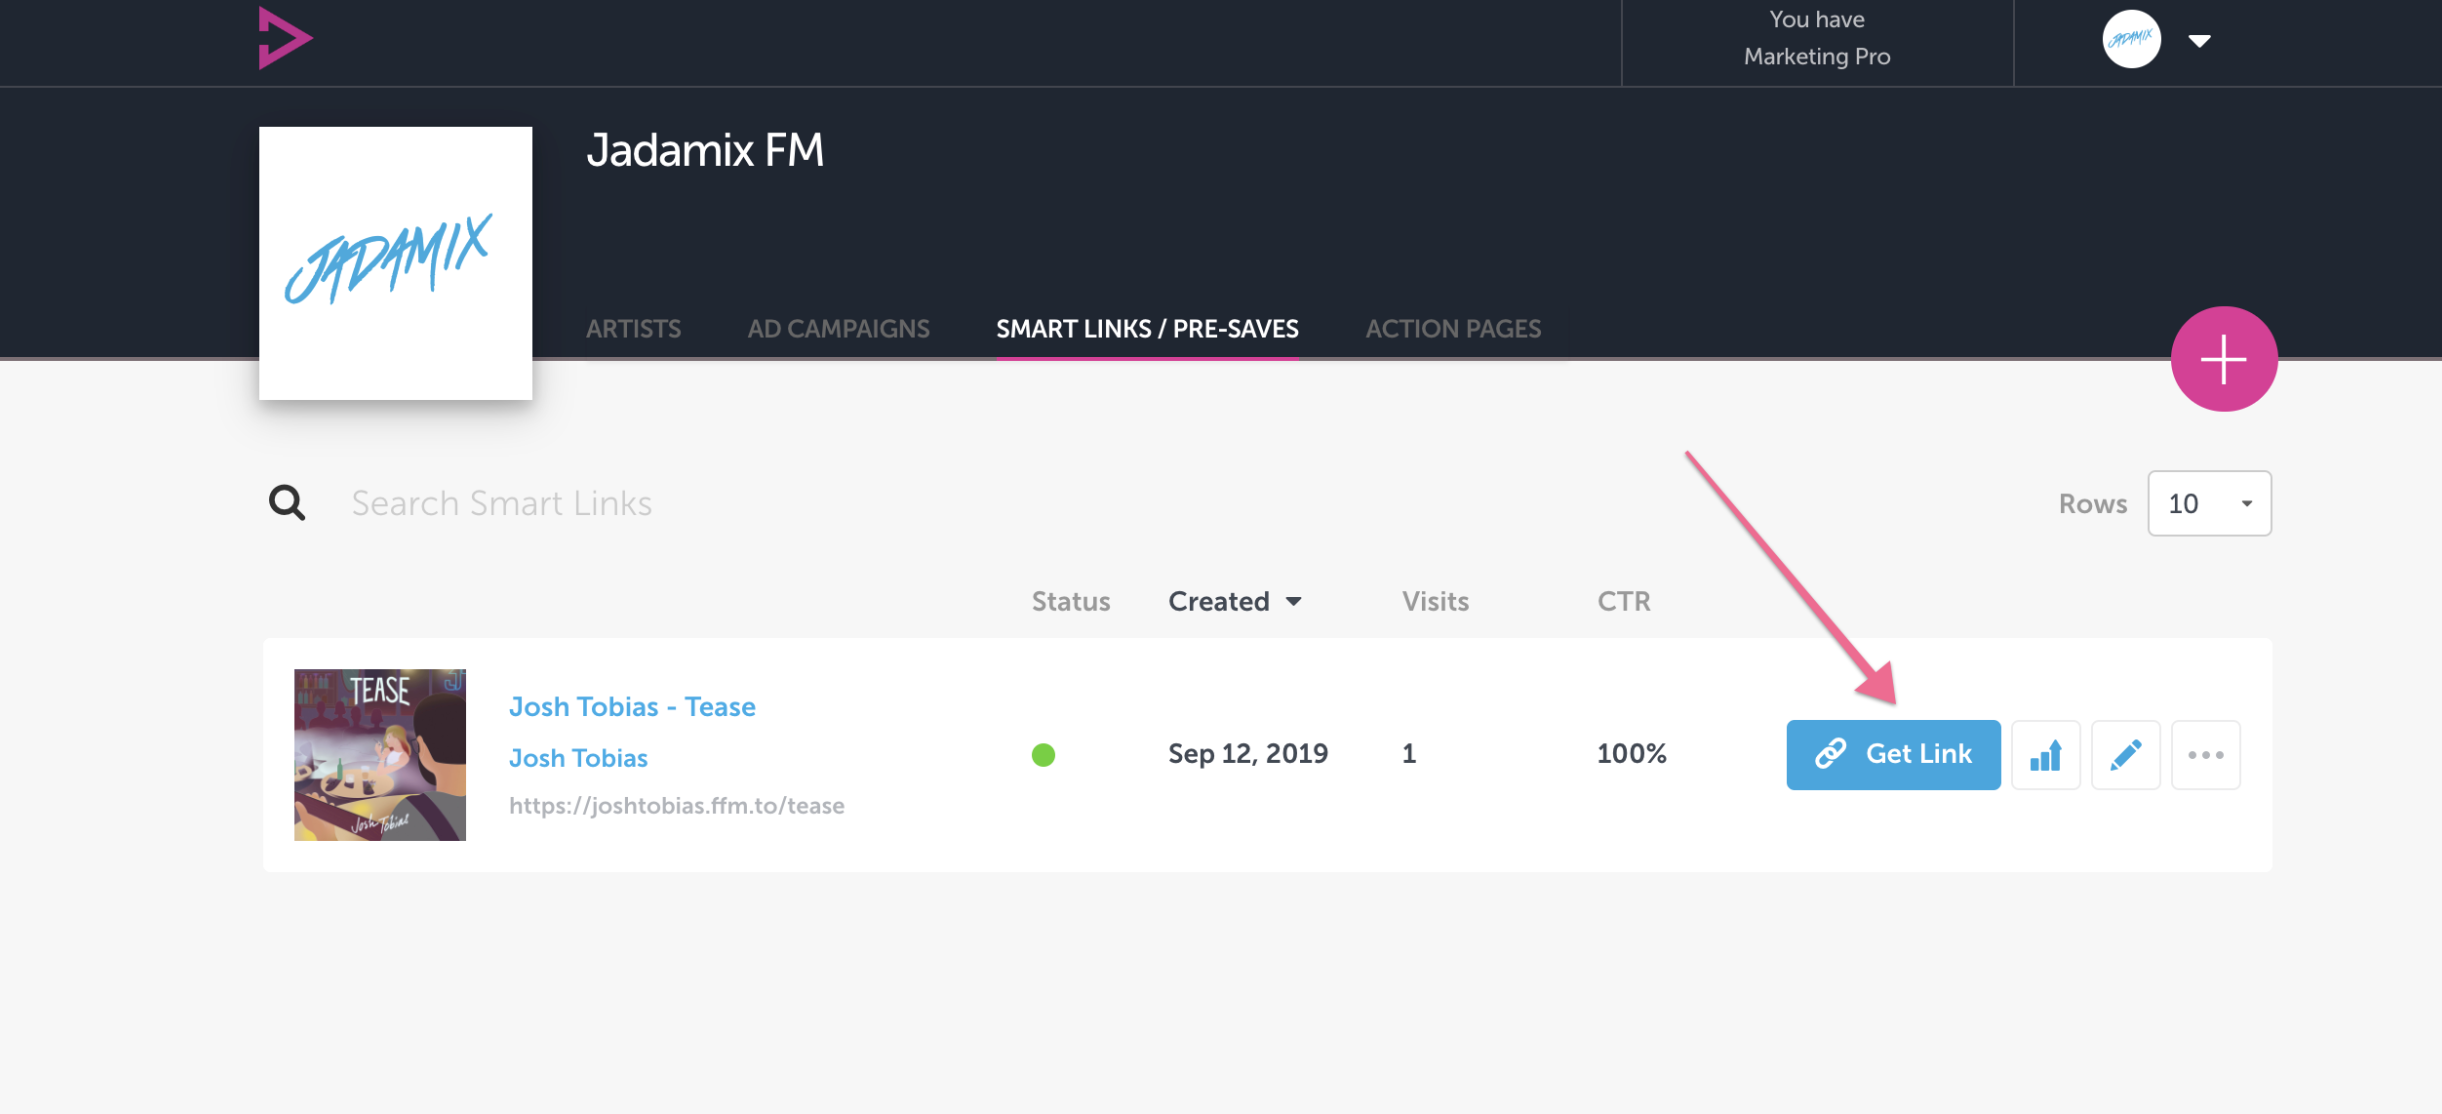
Task: Click the Jadamix profile image
Action: pyautogui.click(x=395, y=263)
